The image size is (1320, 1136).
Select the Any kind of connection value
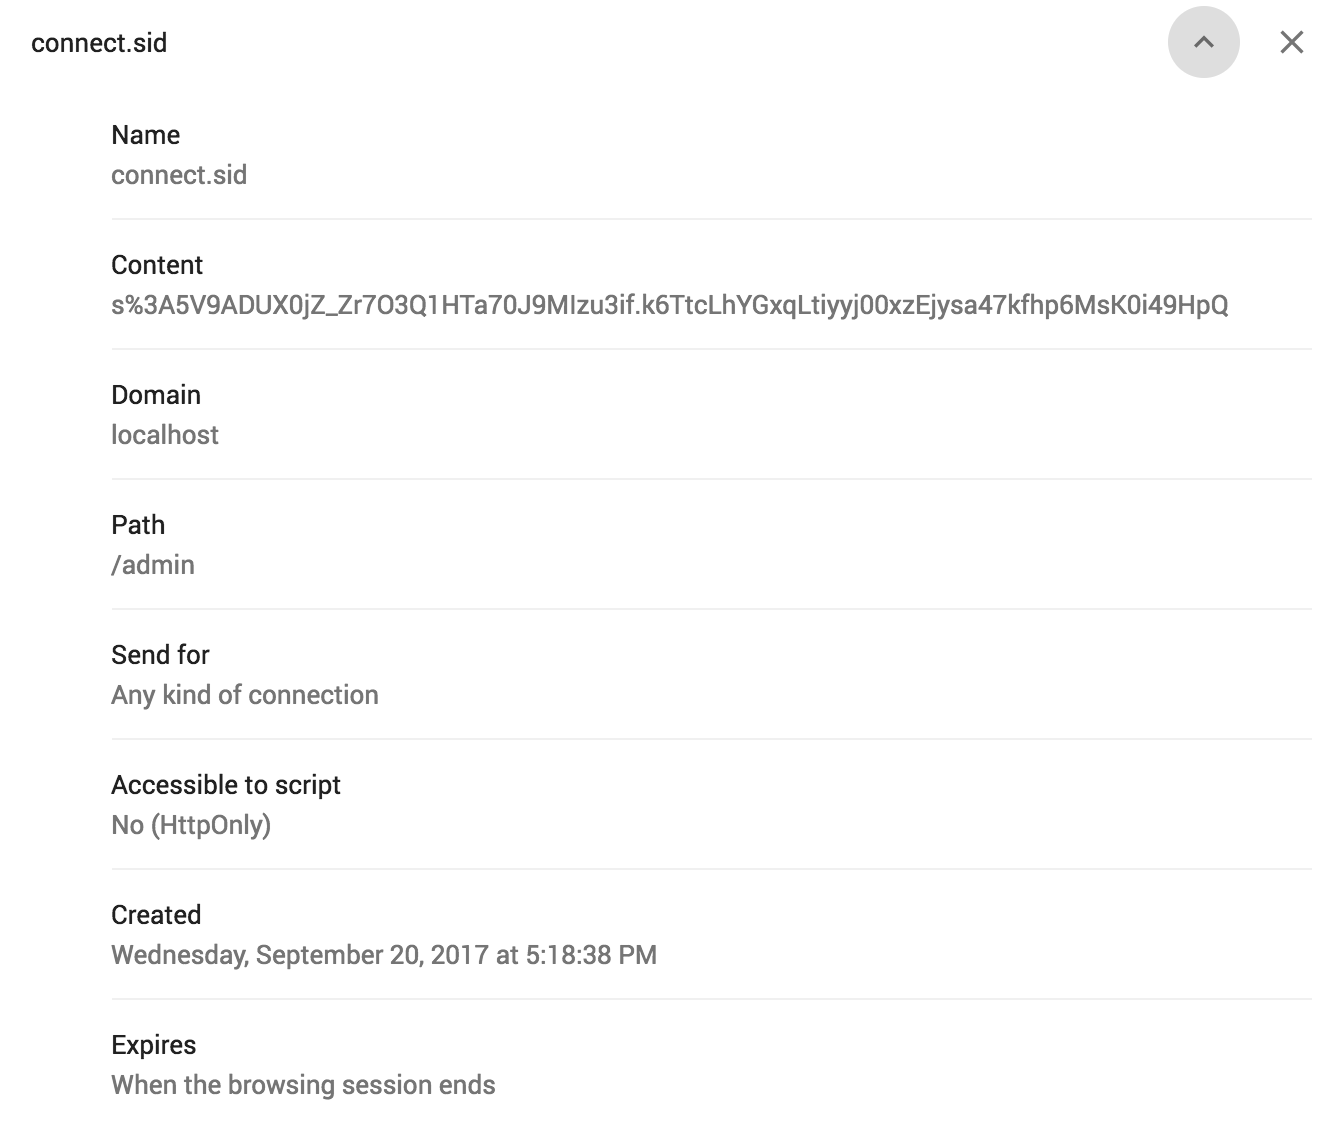245,694
